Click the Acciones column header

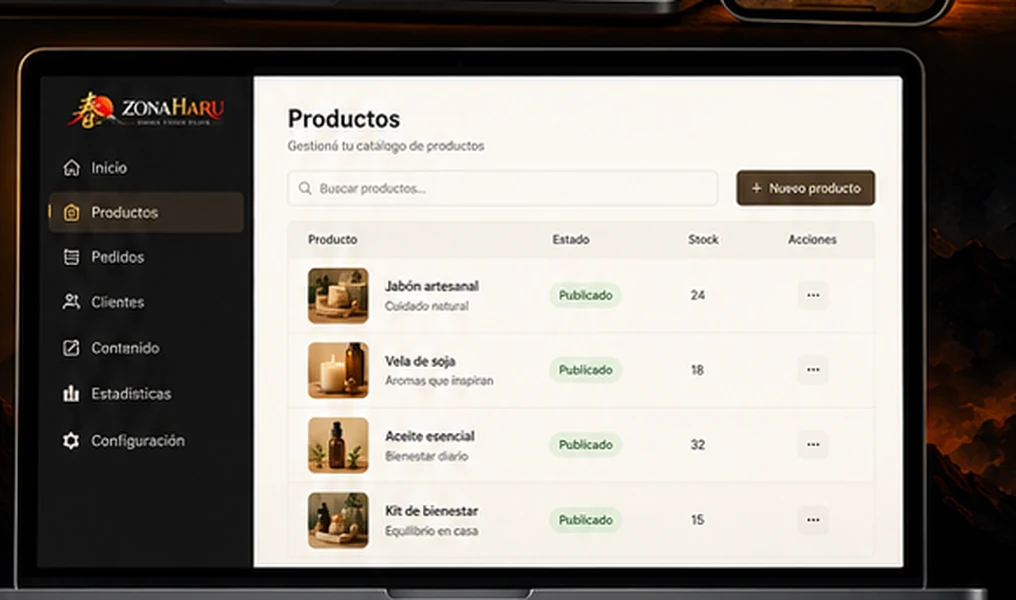(x=813, y=240)
